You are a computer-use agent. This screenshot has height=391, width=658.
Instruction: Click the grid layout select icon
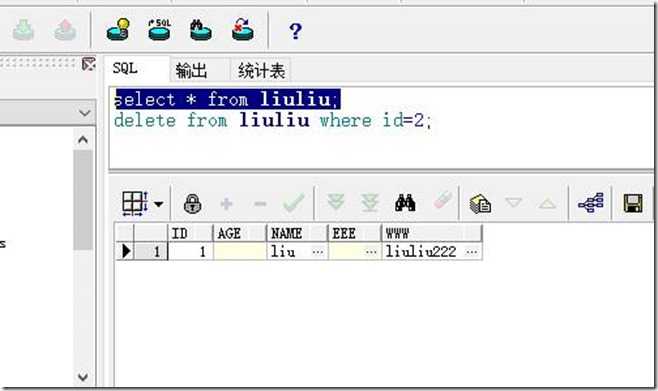(135, 203)
